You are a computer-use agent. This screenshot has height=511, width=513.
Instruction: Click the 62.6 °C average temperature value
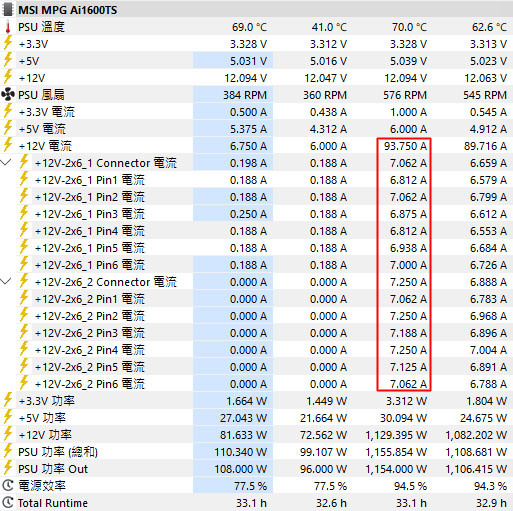[489, 27]
